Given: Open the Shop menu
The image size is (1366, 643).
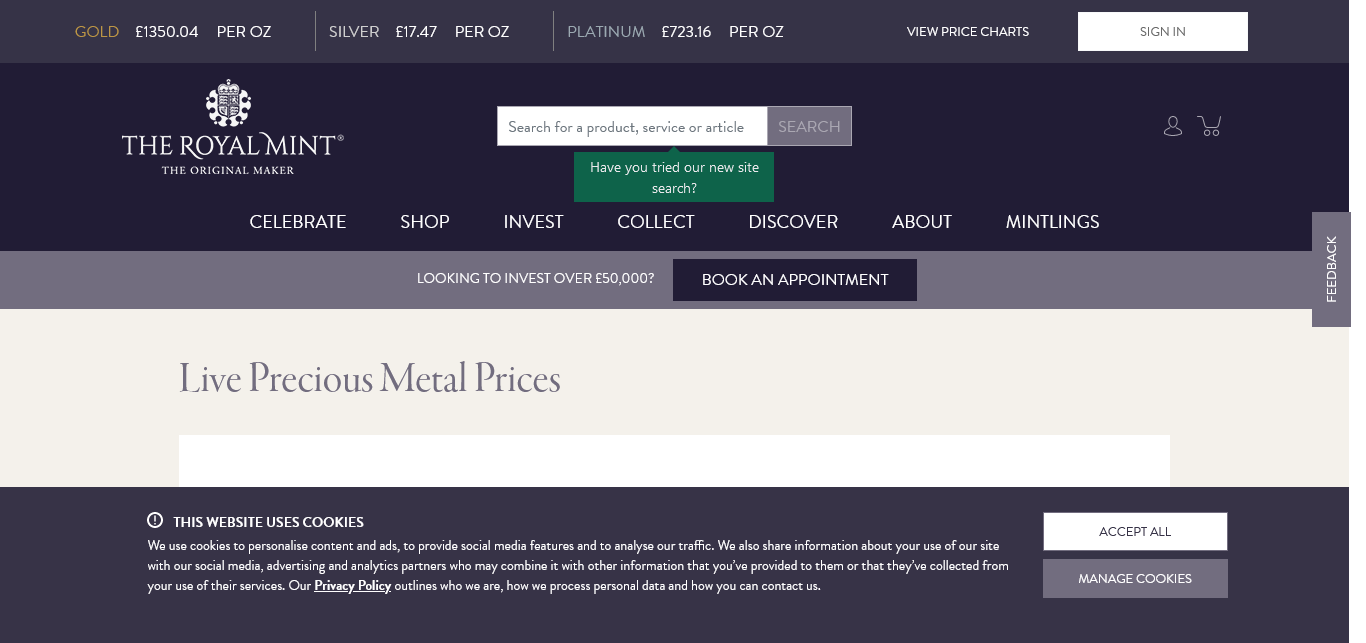Looking at the screenshot, I should coord(425,222).
